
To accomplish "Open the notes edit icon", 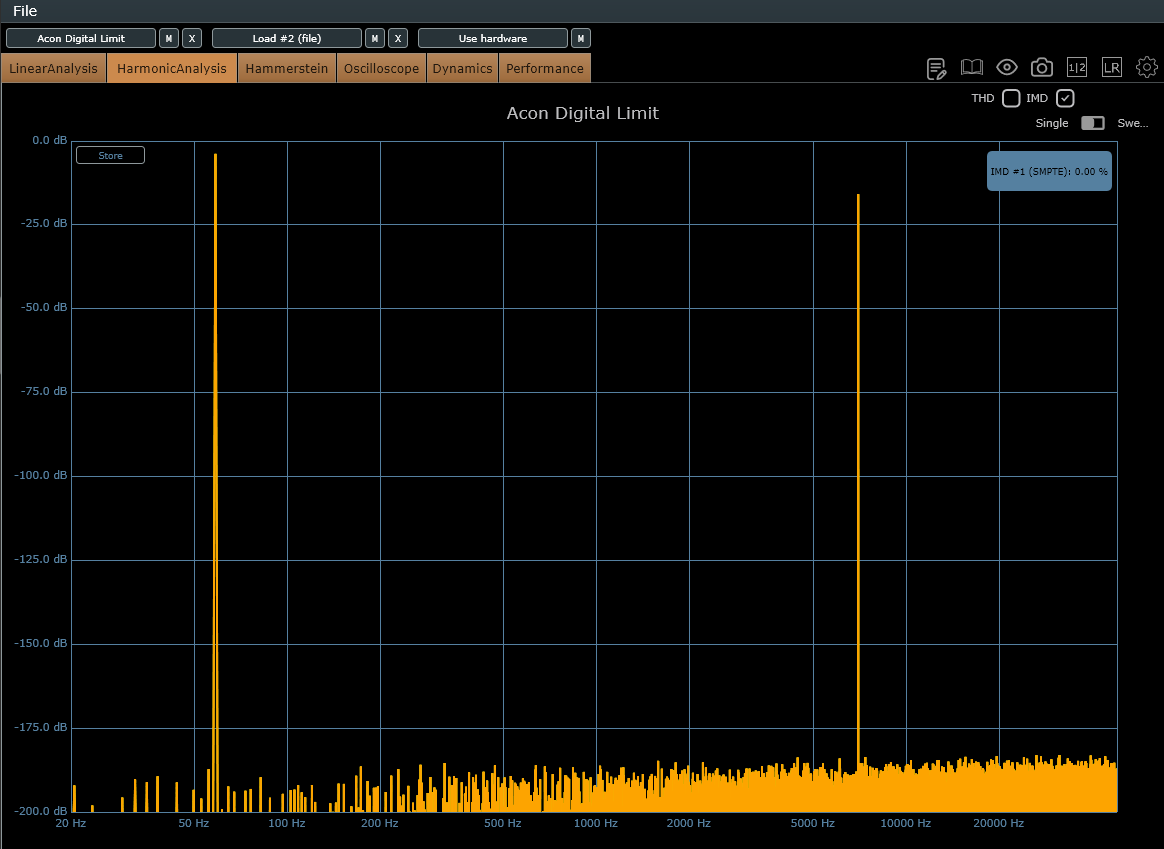I will click(x=936, y=68).
